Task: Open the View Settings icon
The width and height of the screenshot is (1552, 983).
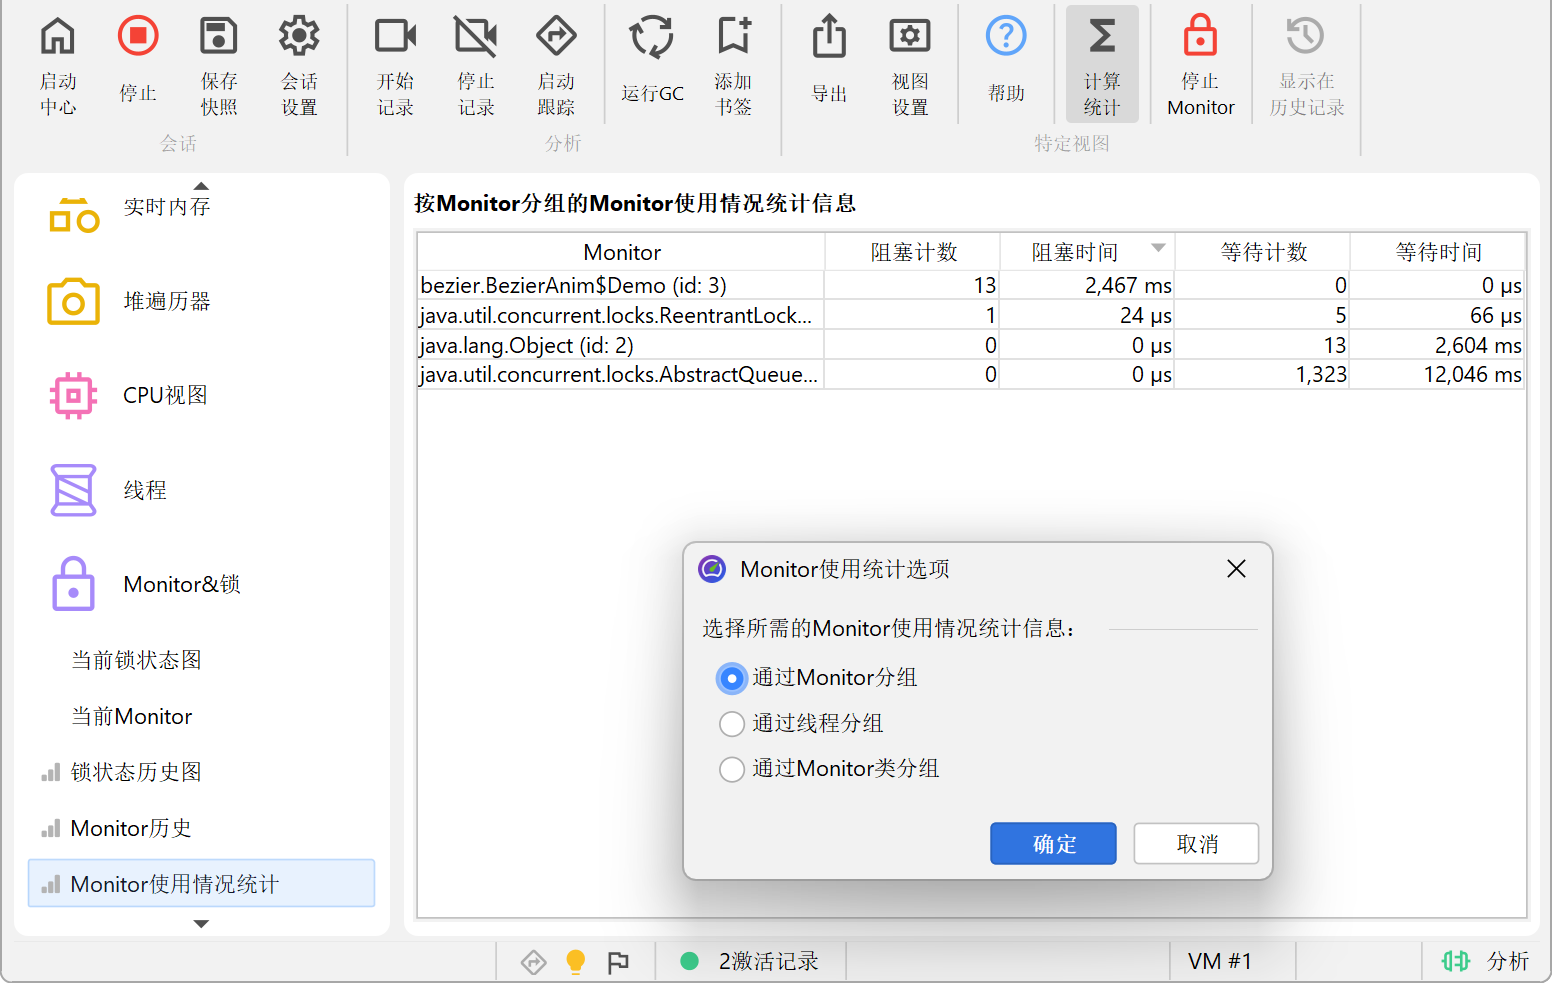Action: pyautogui.click(x=910, y=37)
